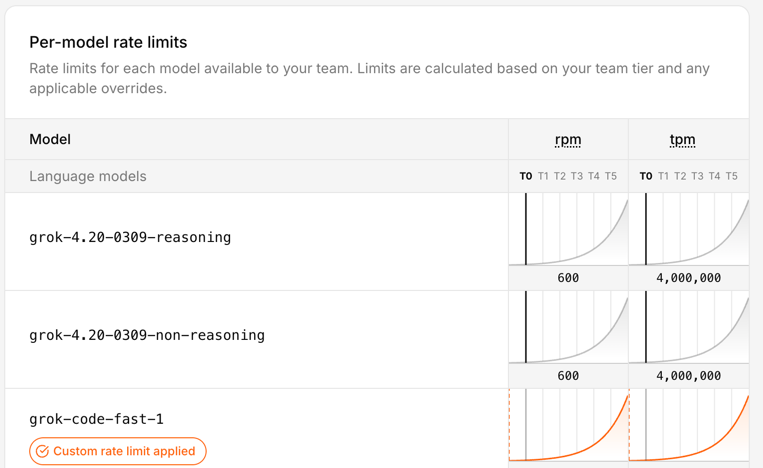The height and width of the screenshot is (468, 763).
Task: Click the tpm column header
Action: (683, 140)
